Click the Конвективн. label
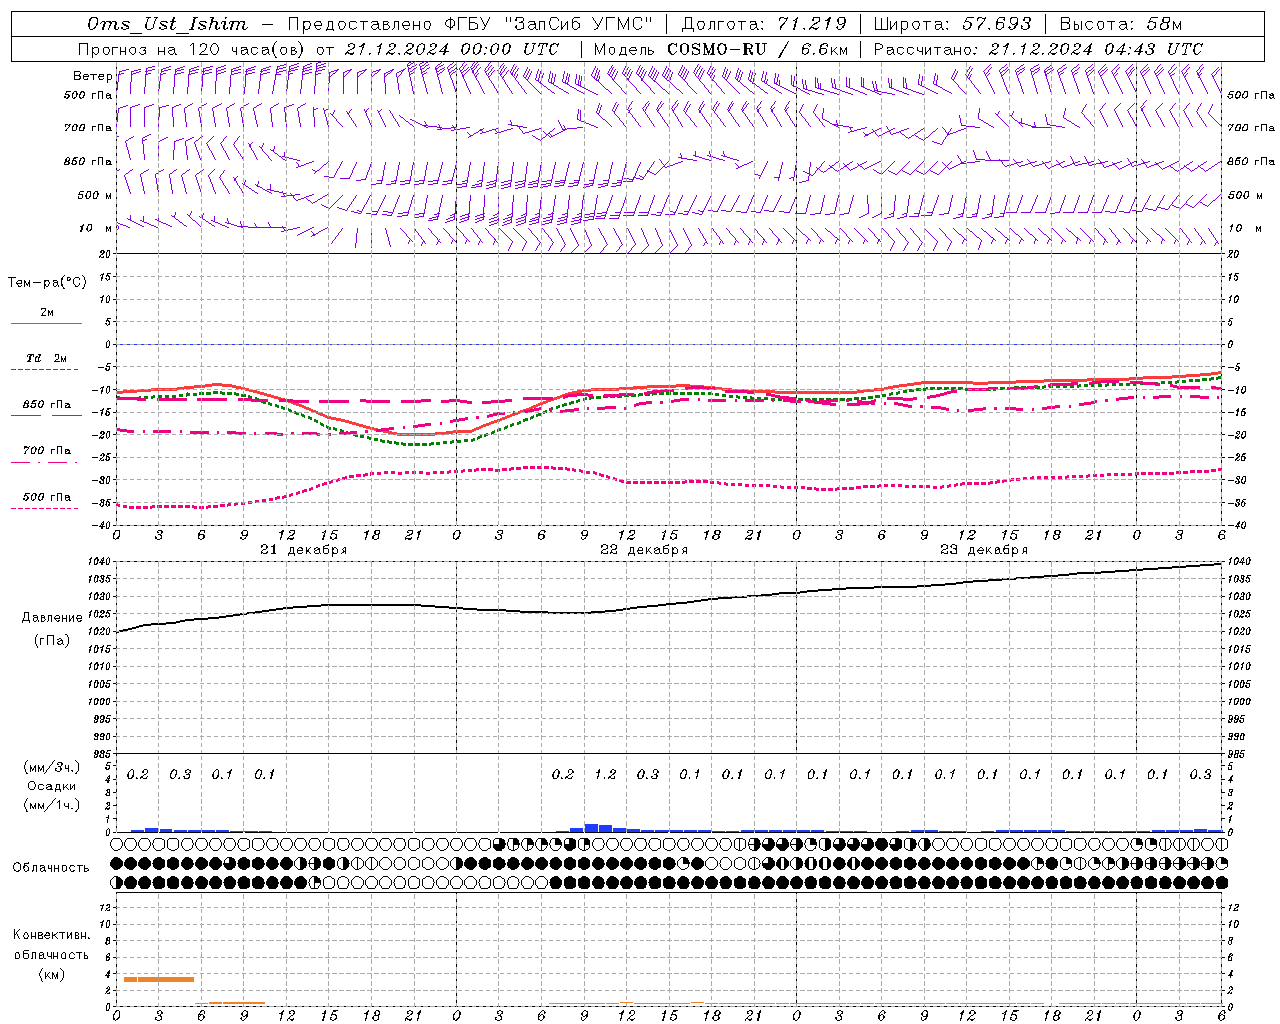This screenshot has width=1280, height=1024. click(x=51, y=935)
